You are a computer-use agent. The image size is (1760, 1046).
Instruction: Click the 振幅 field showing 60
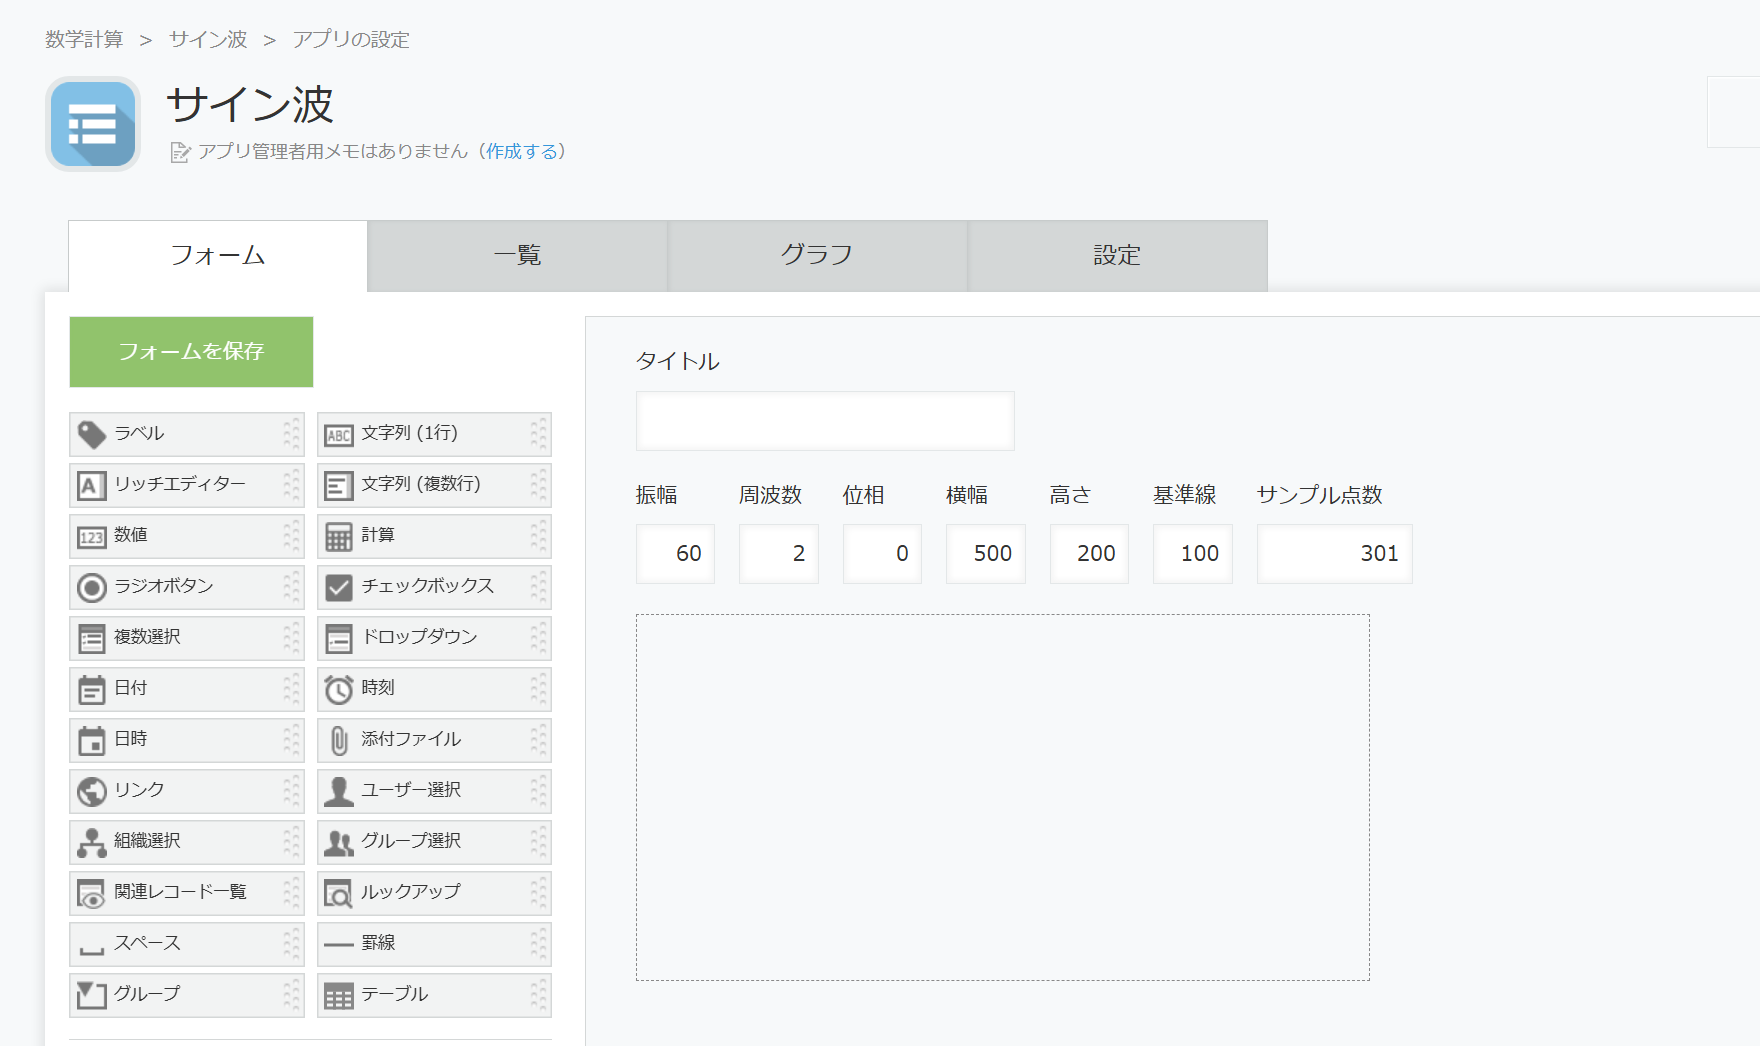[x=676, y=554]
